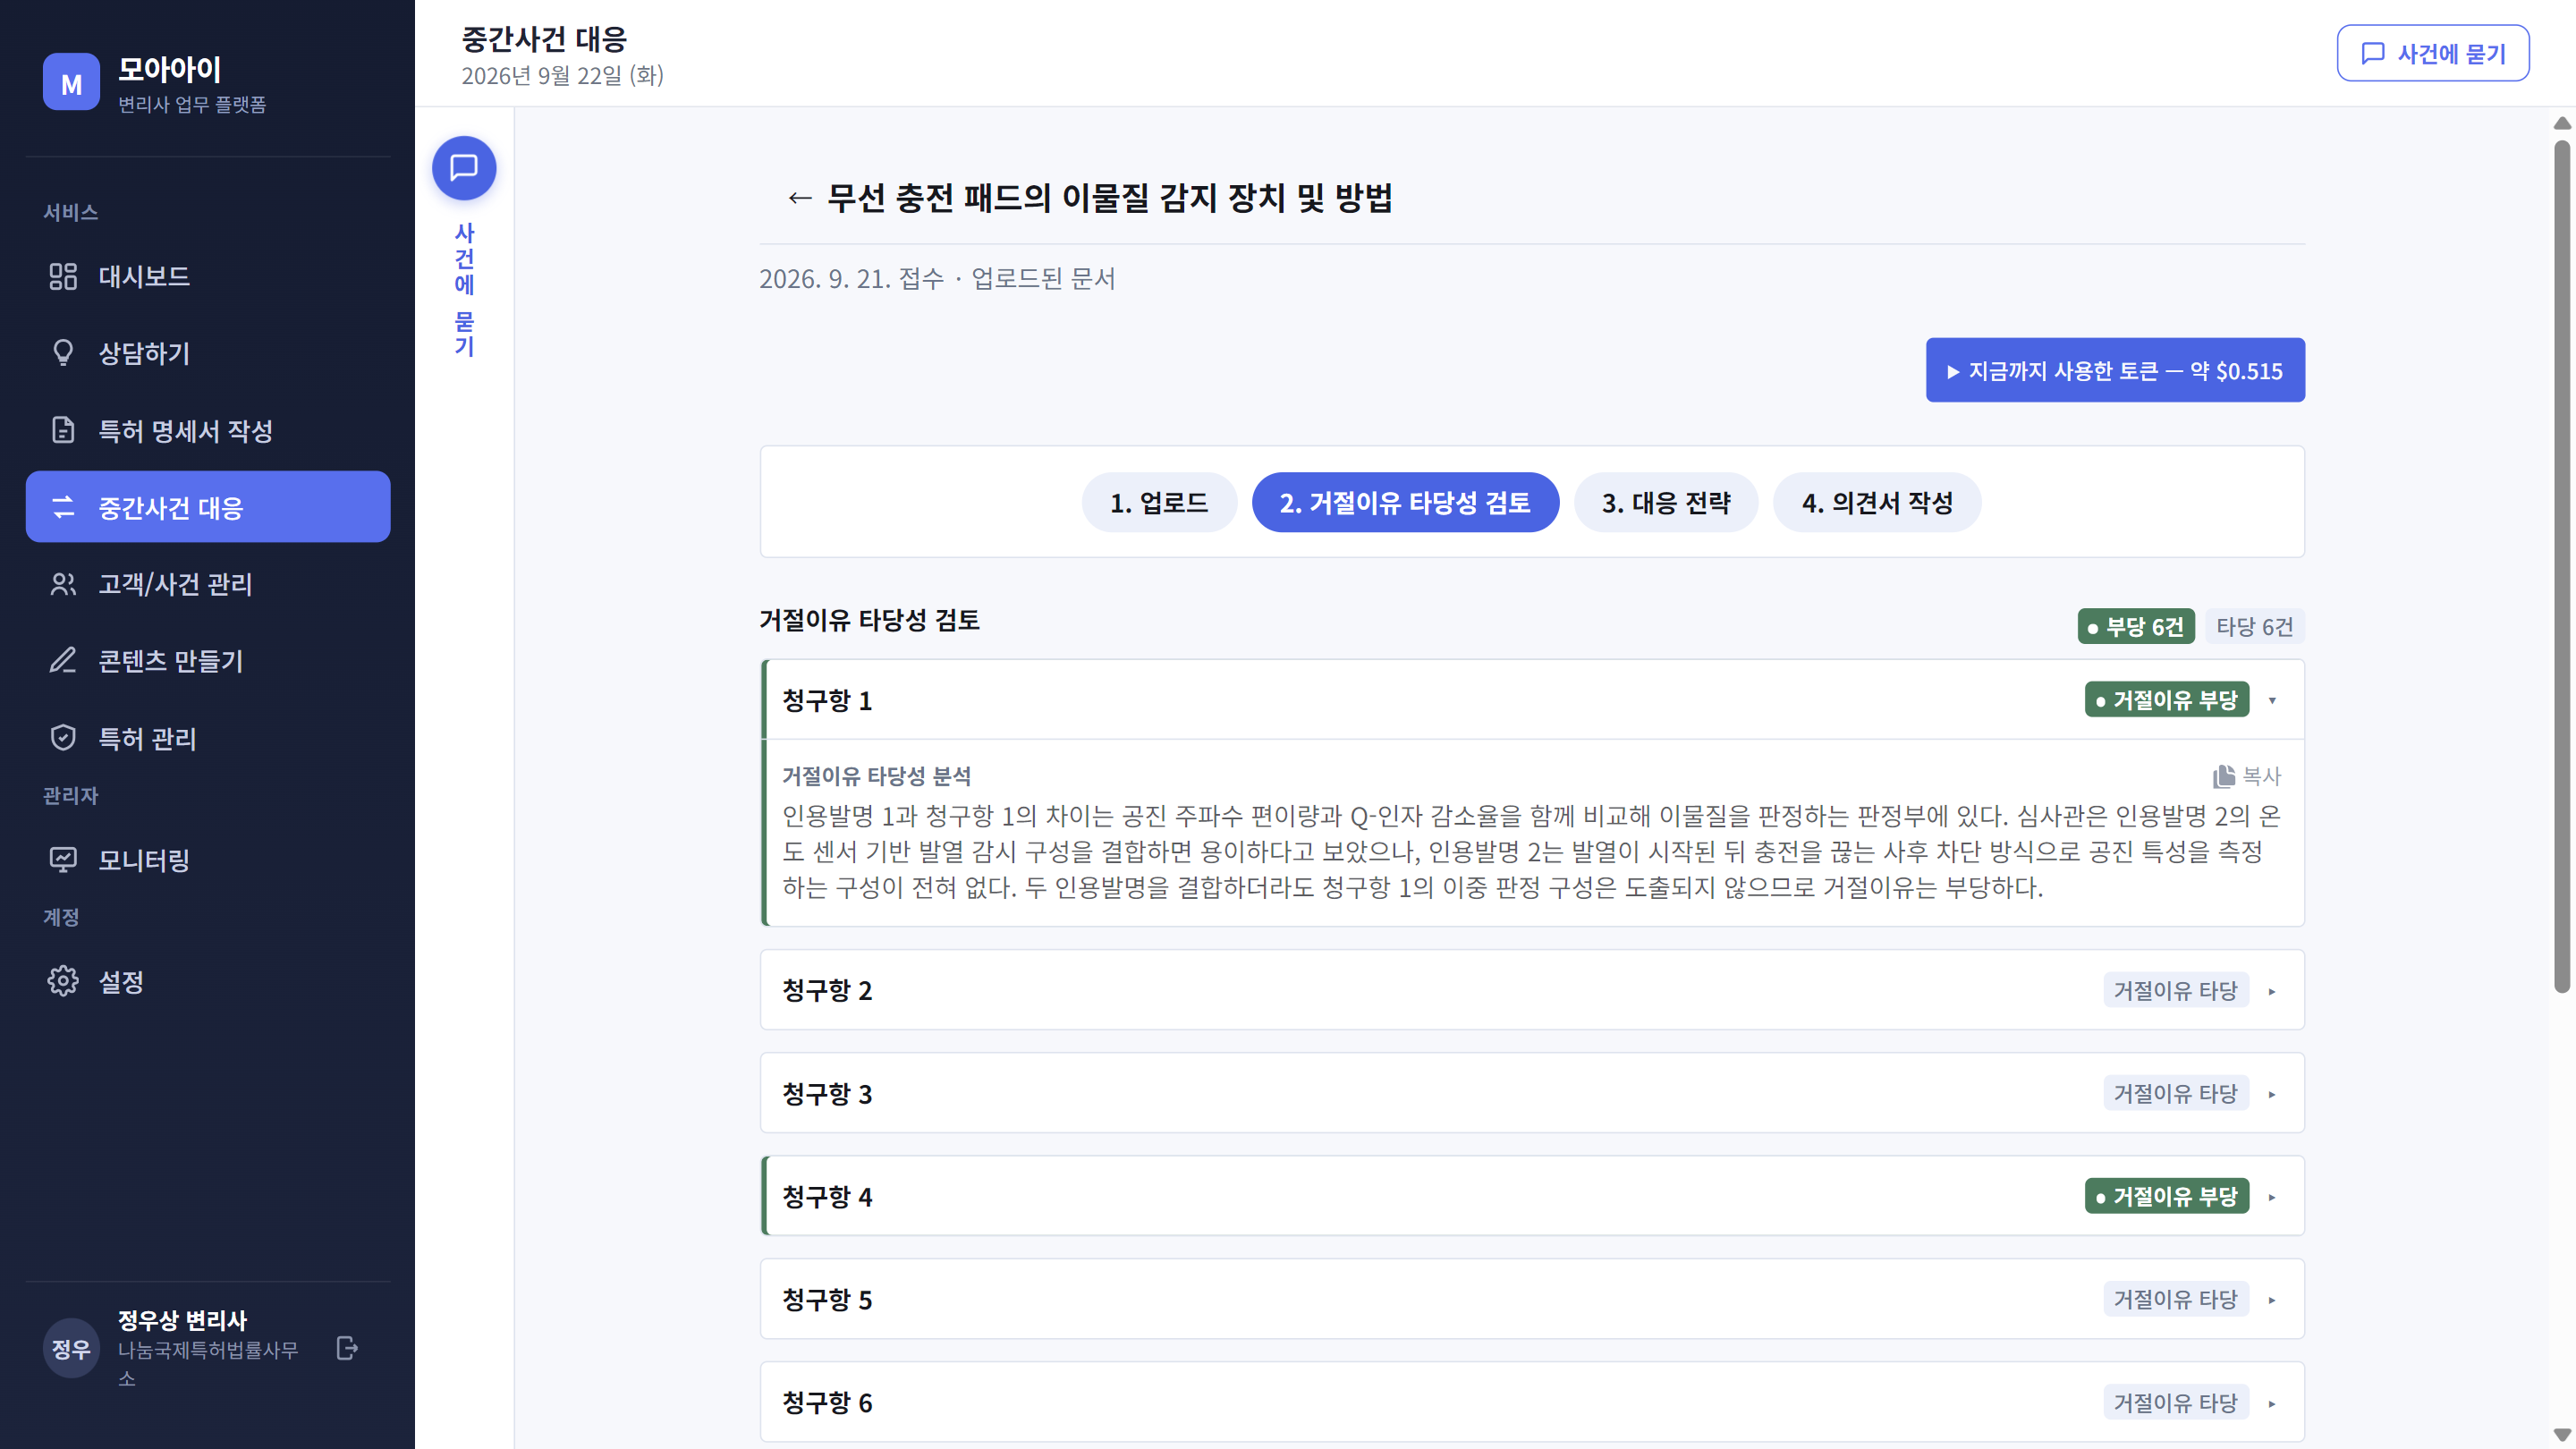The image size is (2576, 1449).
Task: Click the logout icon beside 정우상 변리사
Action: 347,1348
